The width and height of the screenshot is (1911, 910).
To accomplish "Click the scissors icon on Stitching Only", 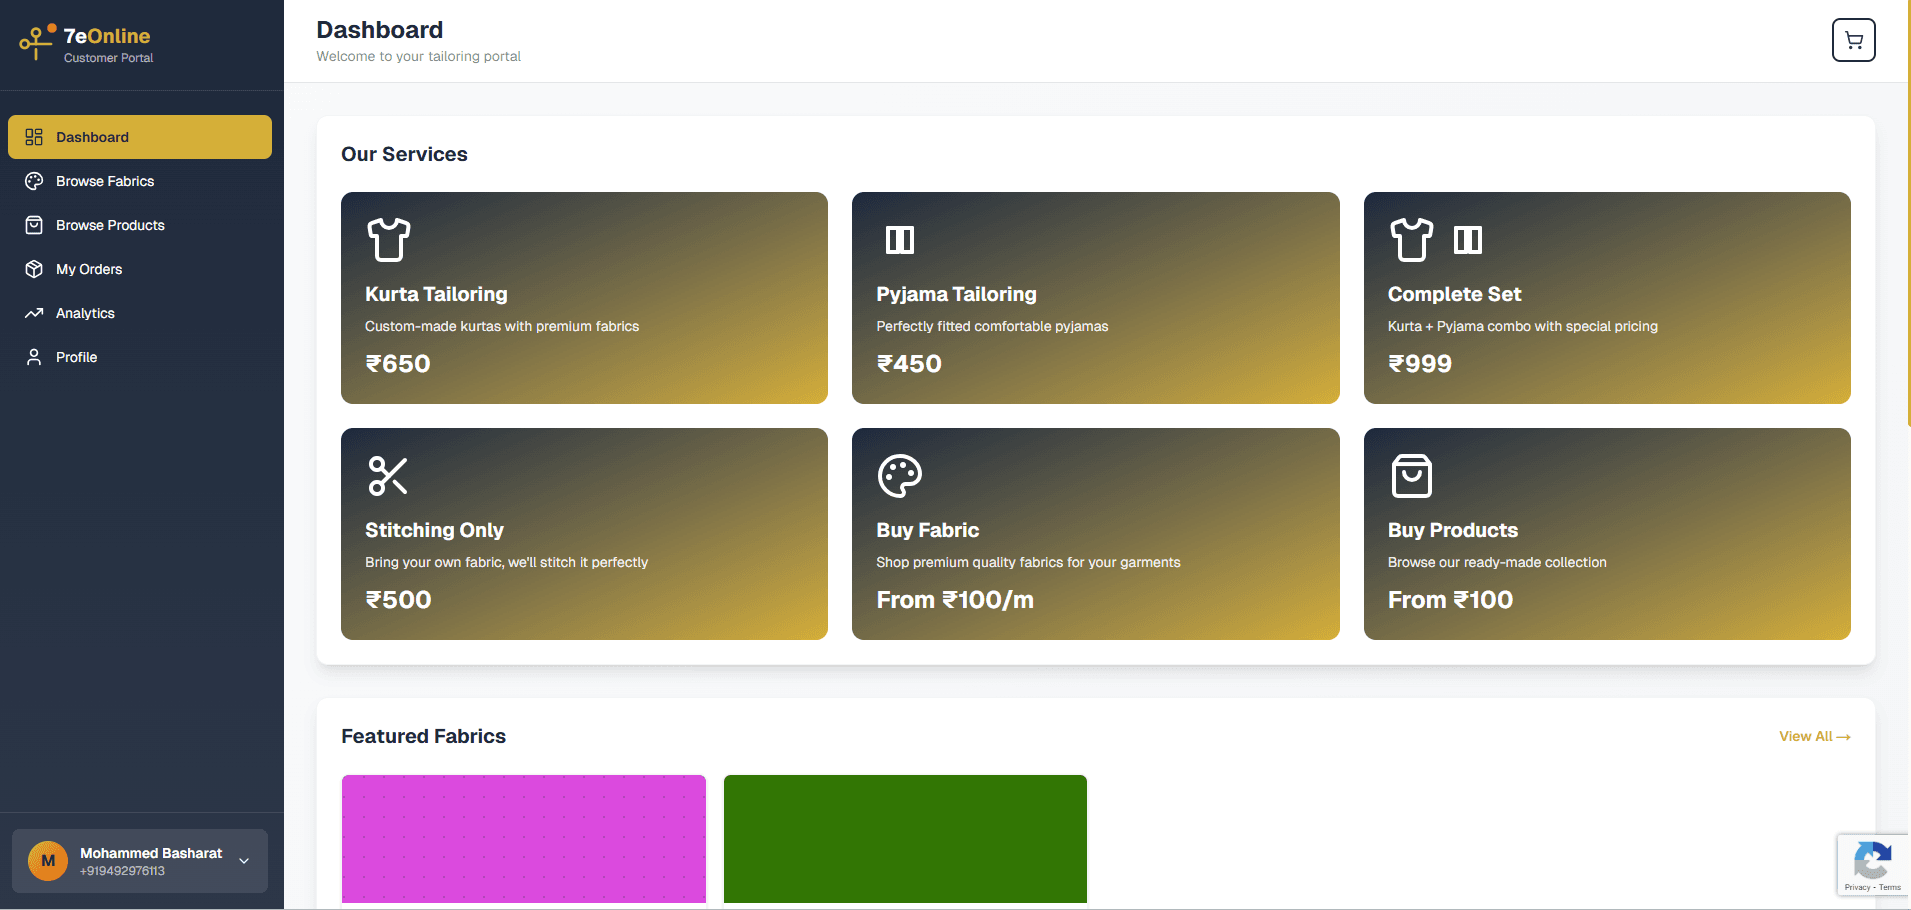I will pos(387,476).
